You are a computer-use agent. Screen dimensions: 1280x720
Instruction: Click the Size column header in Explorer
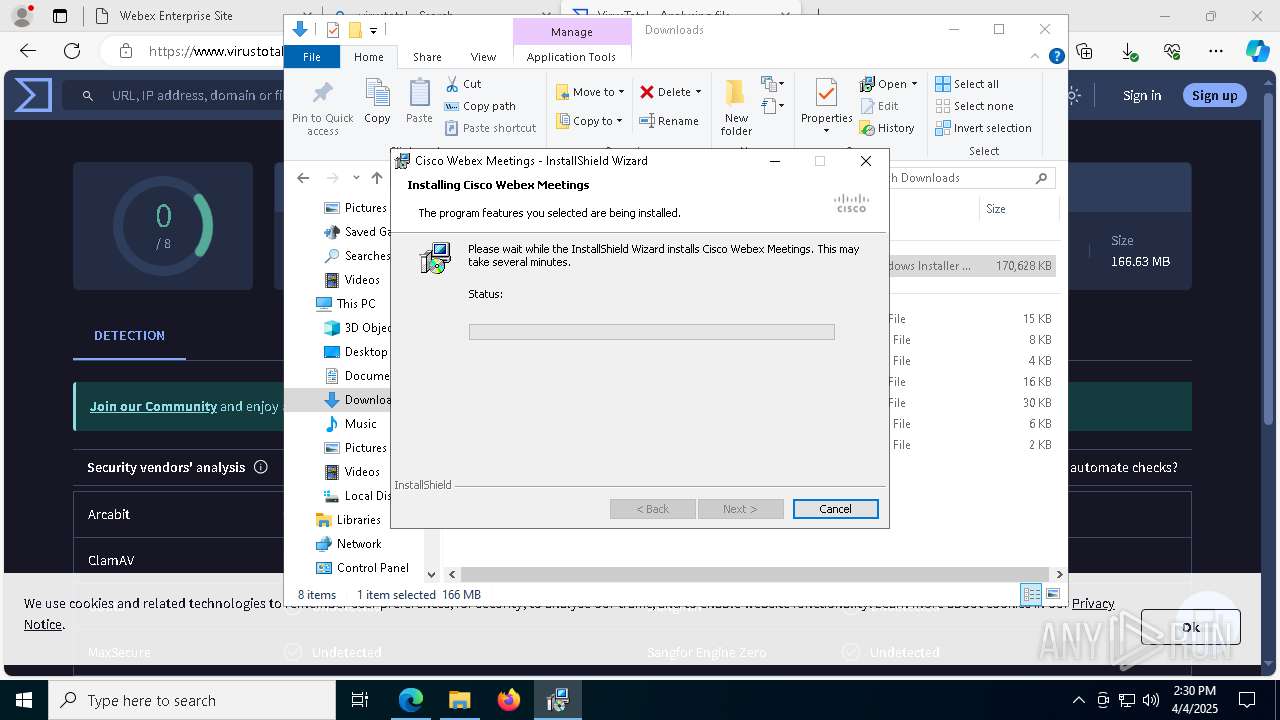[x=1018, y=209]
